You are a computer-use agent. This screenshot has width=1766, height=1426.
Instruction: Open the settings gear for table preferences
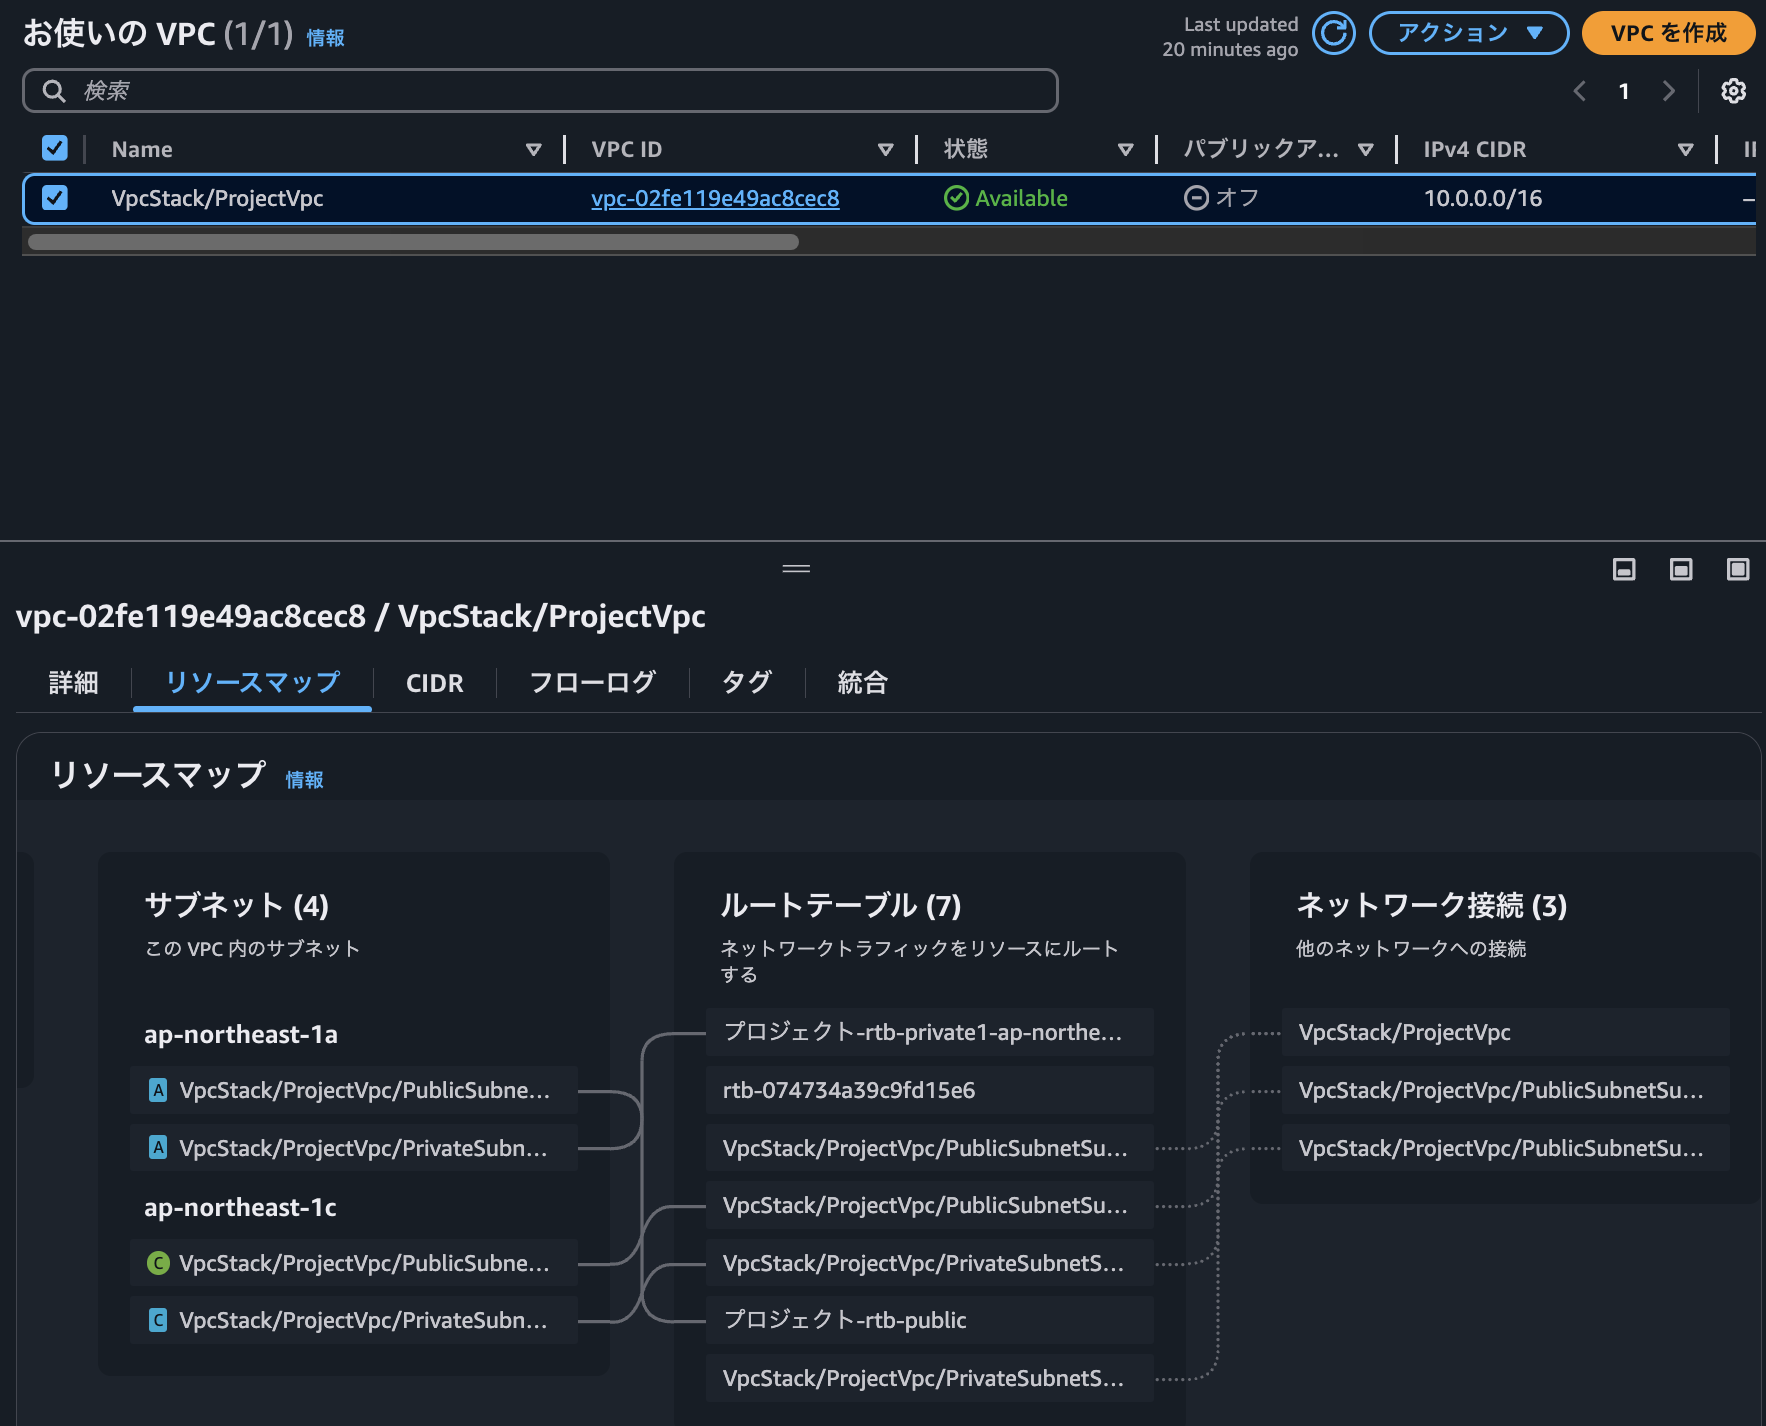(x=1733, y=91)
